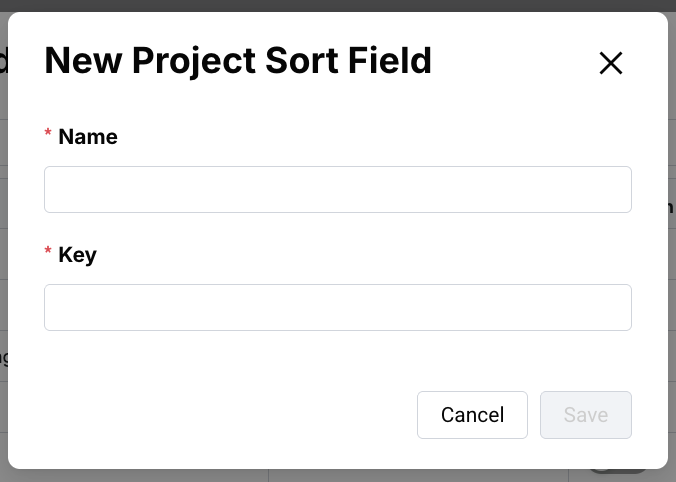Click empty dialog space left of Cancel
This screenshot has height=482, width=676.
220,415
